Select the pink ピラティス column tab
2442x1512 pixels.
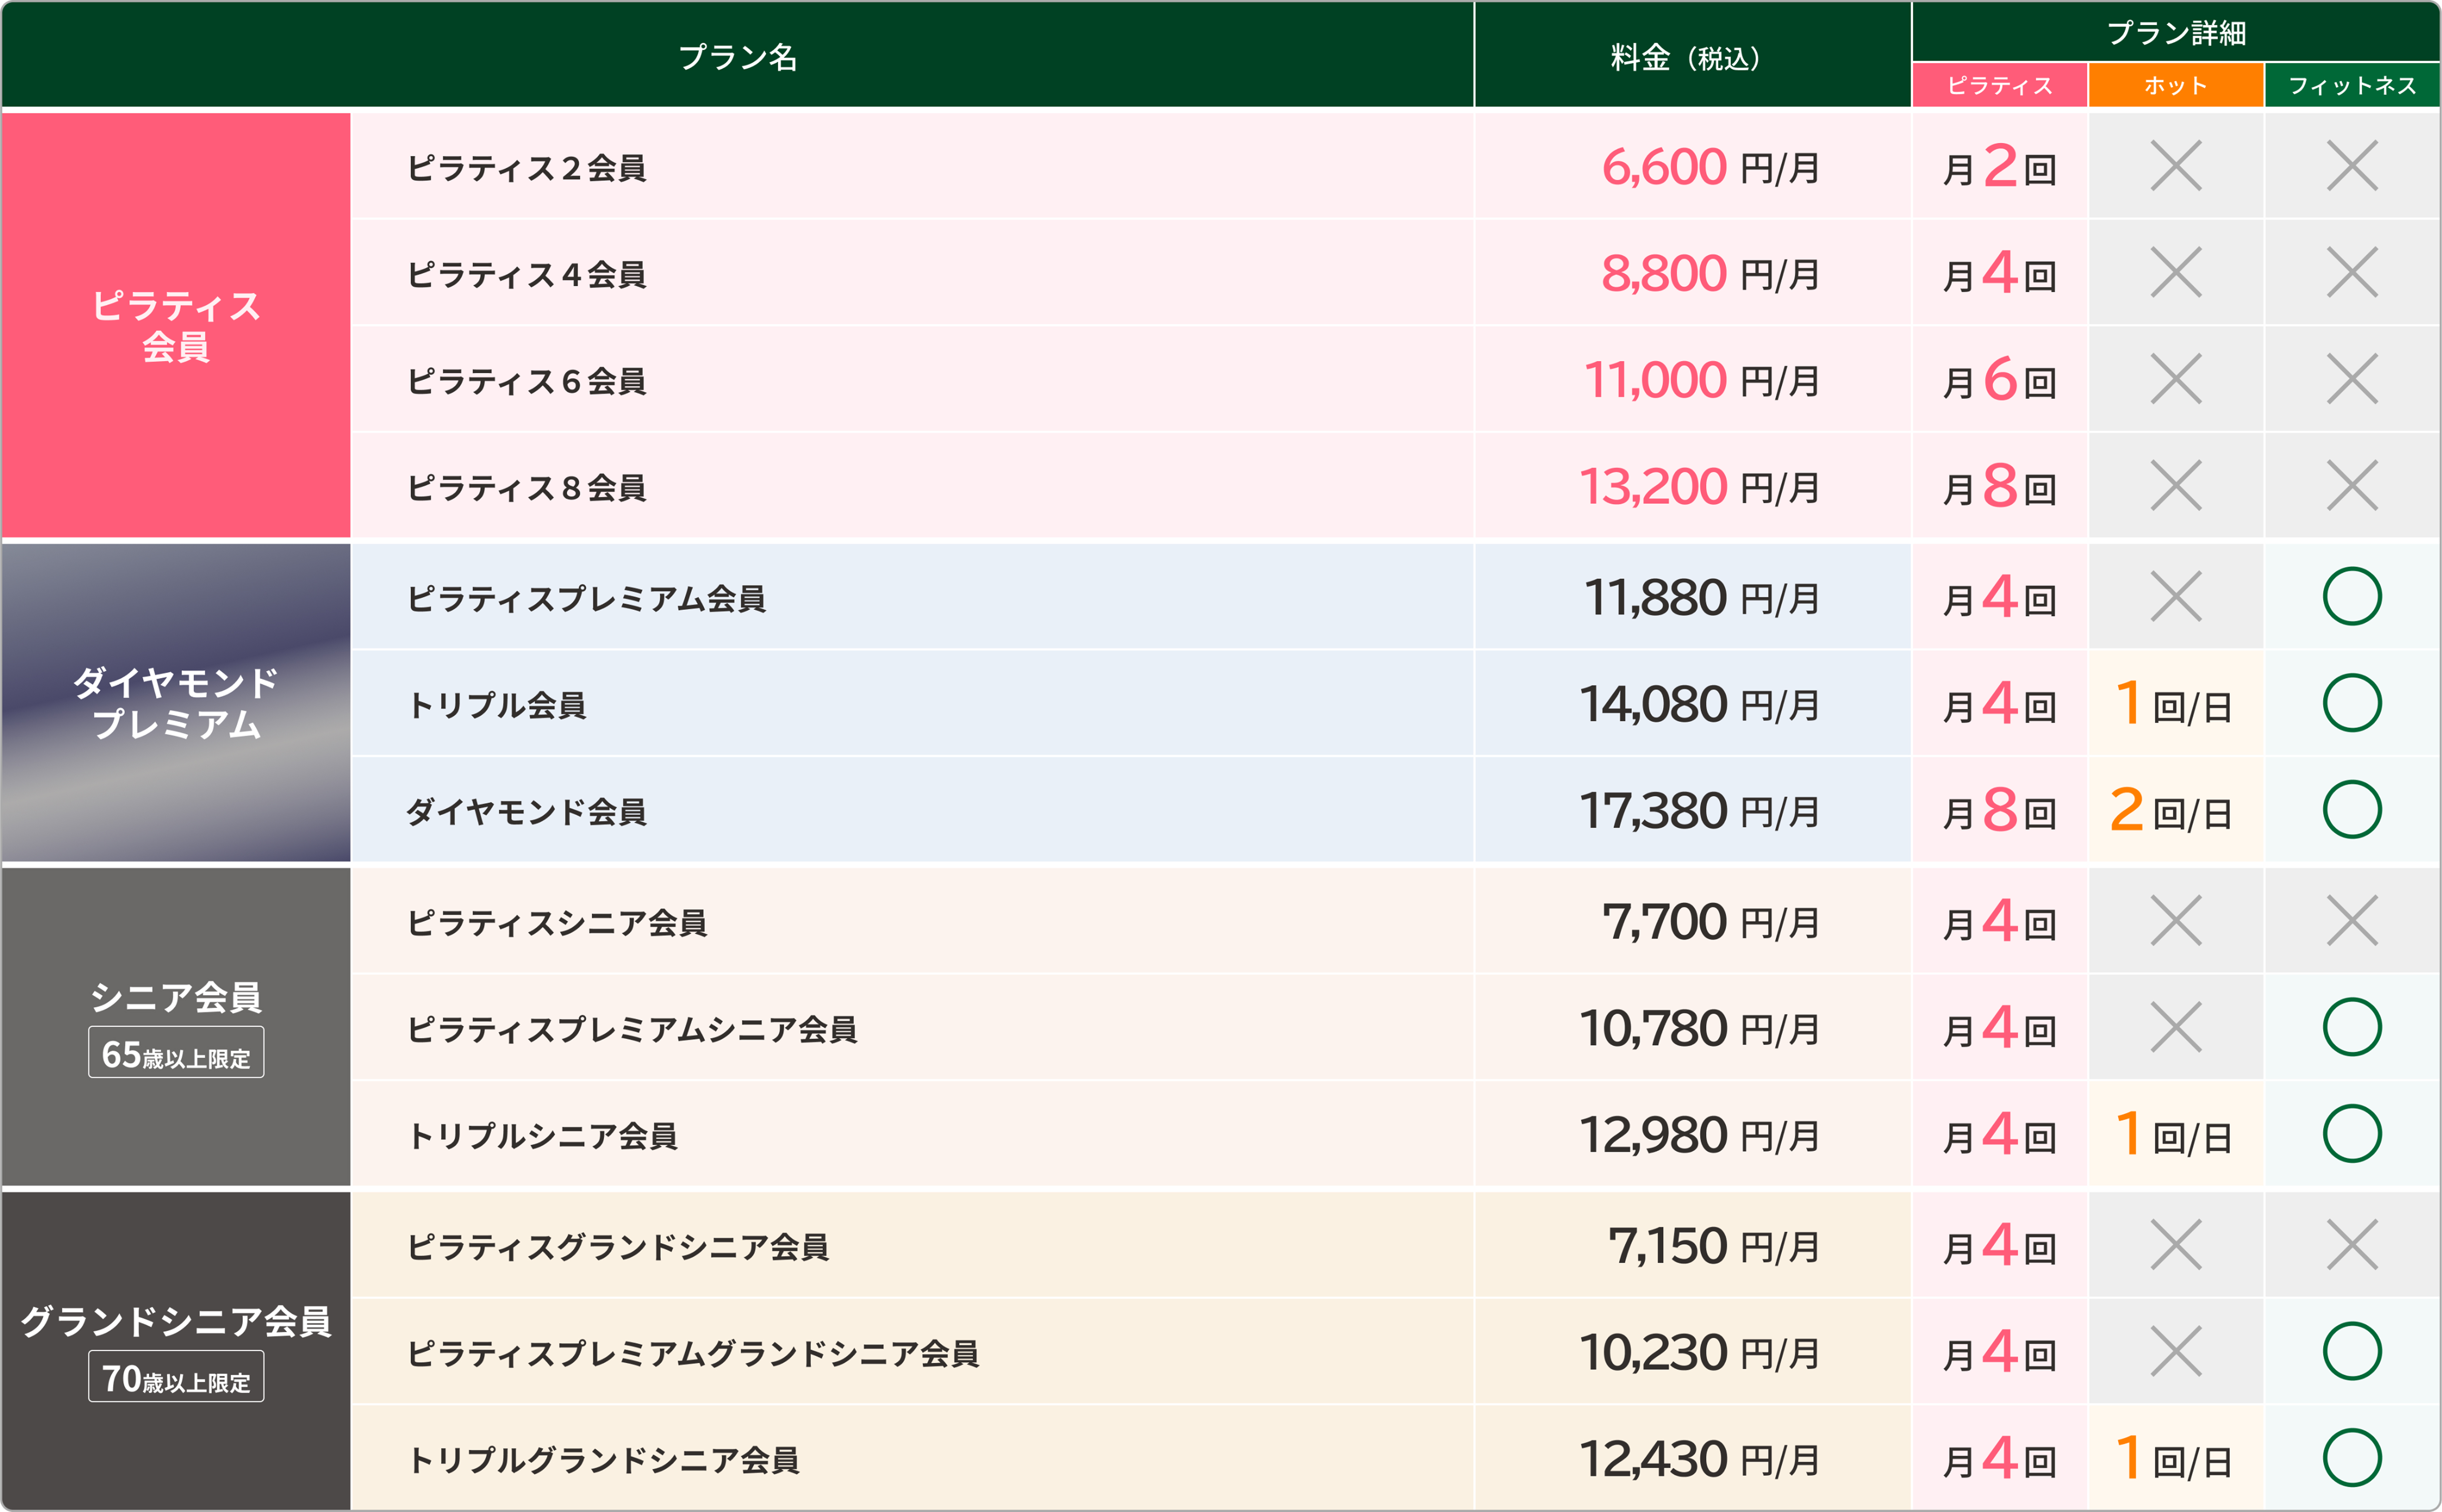pos(1999,85)
